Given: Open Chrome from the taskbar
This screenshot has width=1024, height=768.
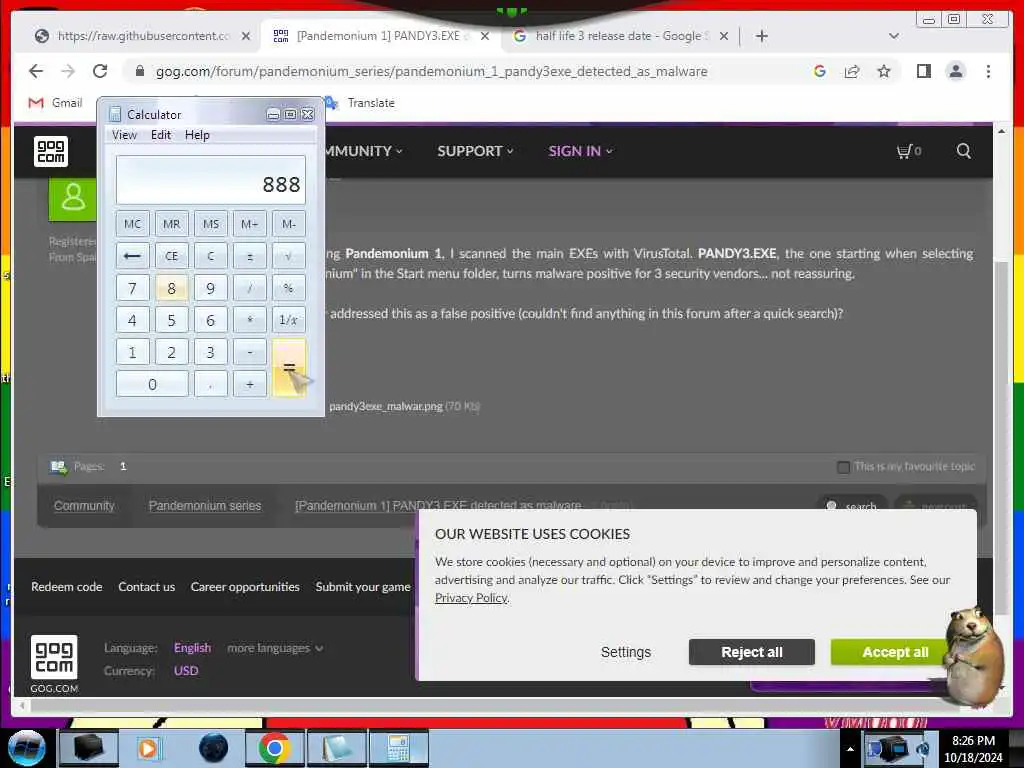Looking at the screenshot, I should [x=274, y=748].
